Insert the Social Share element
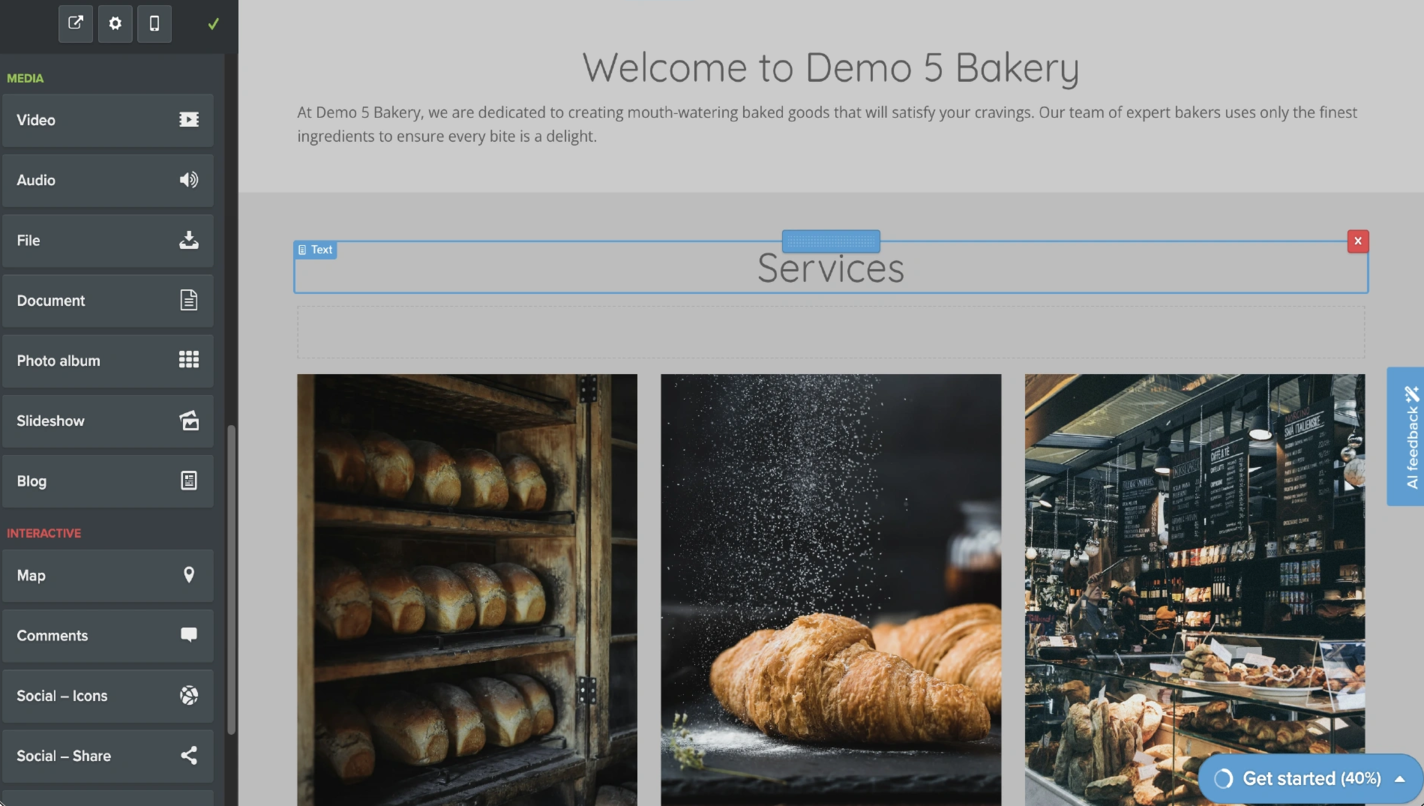The image size is (1424, 806). pyautogui.click(x=107, y=755)
